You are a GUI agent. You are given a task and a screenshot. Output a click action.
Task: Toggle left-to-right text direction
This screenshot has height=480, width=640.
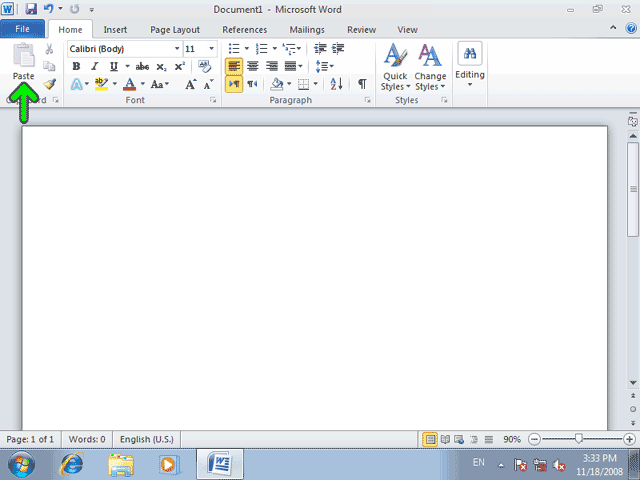click(x=234, y=84)
